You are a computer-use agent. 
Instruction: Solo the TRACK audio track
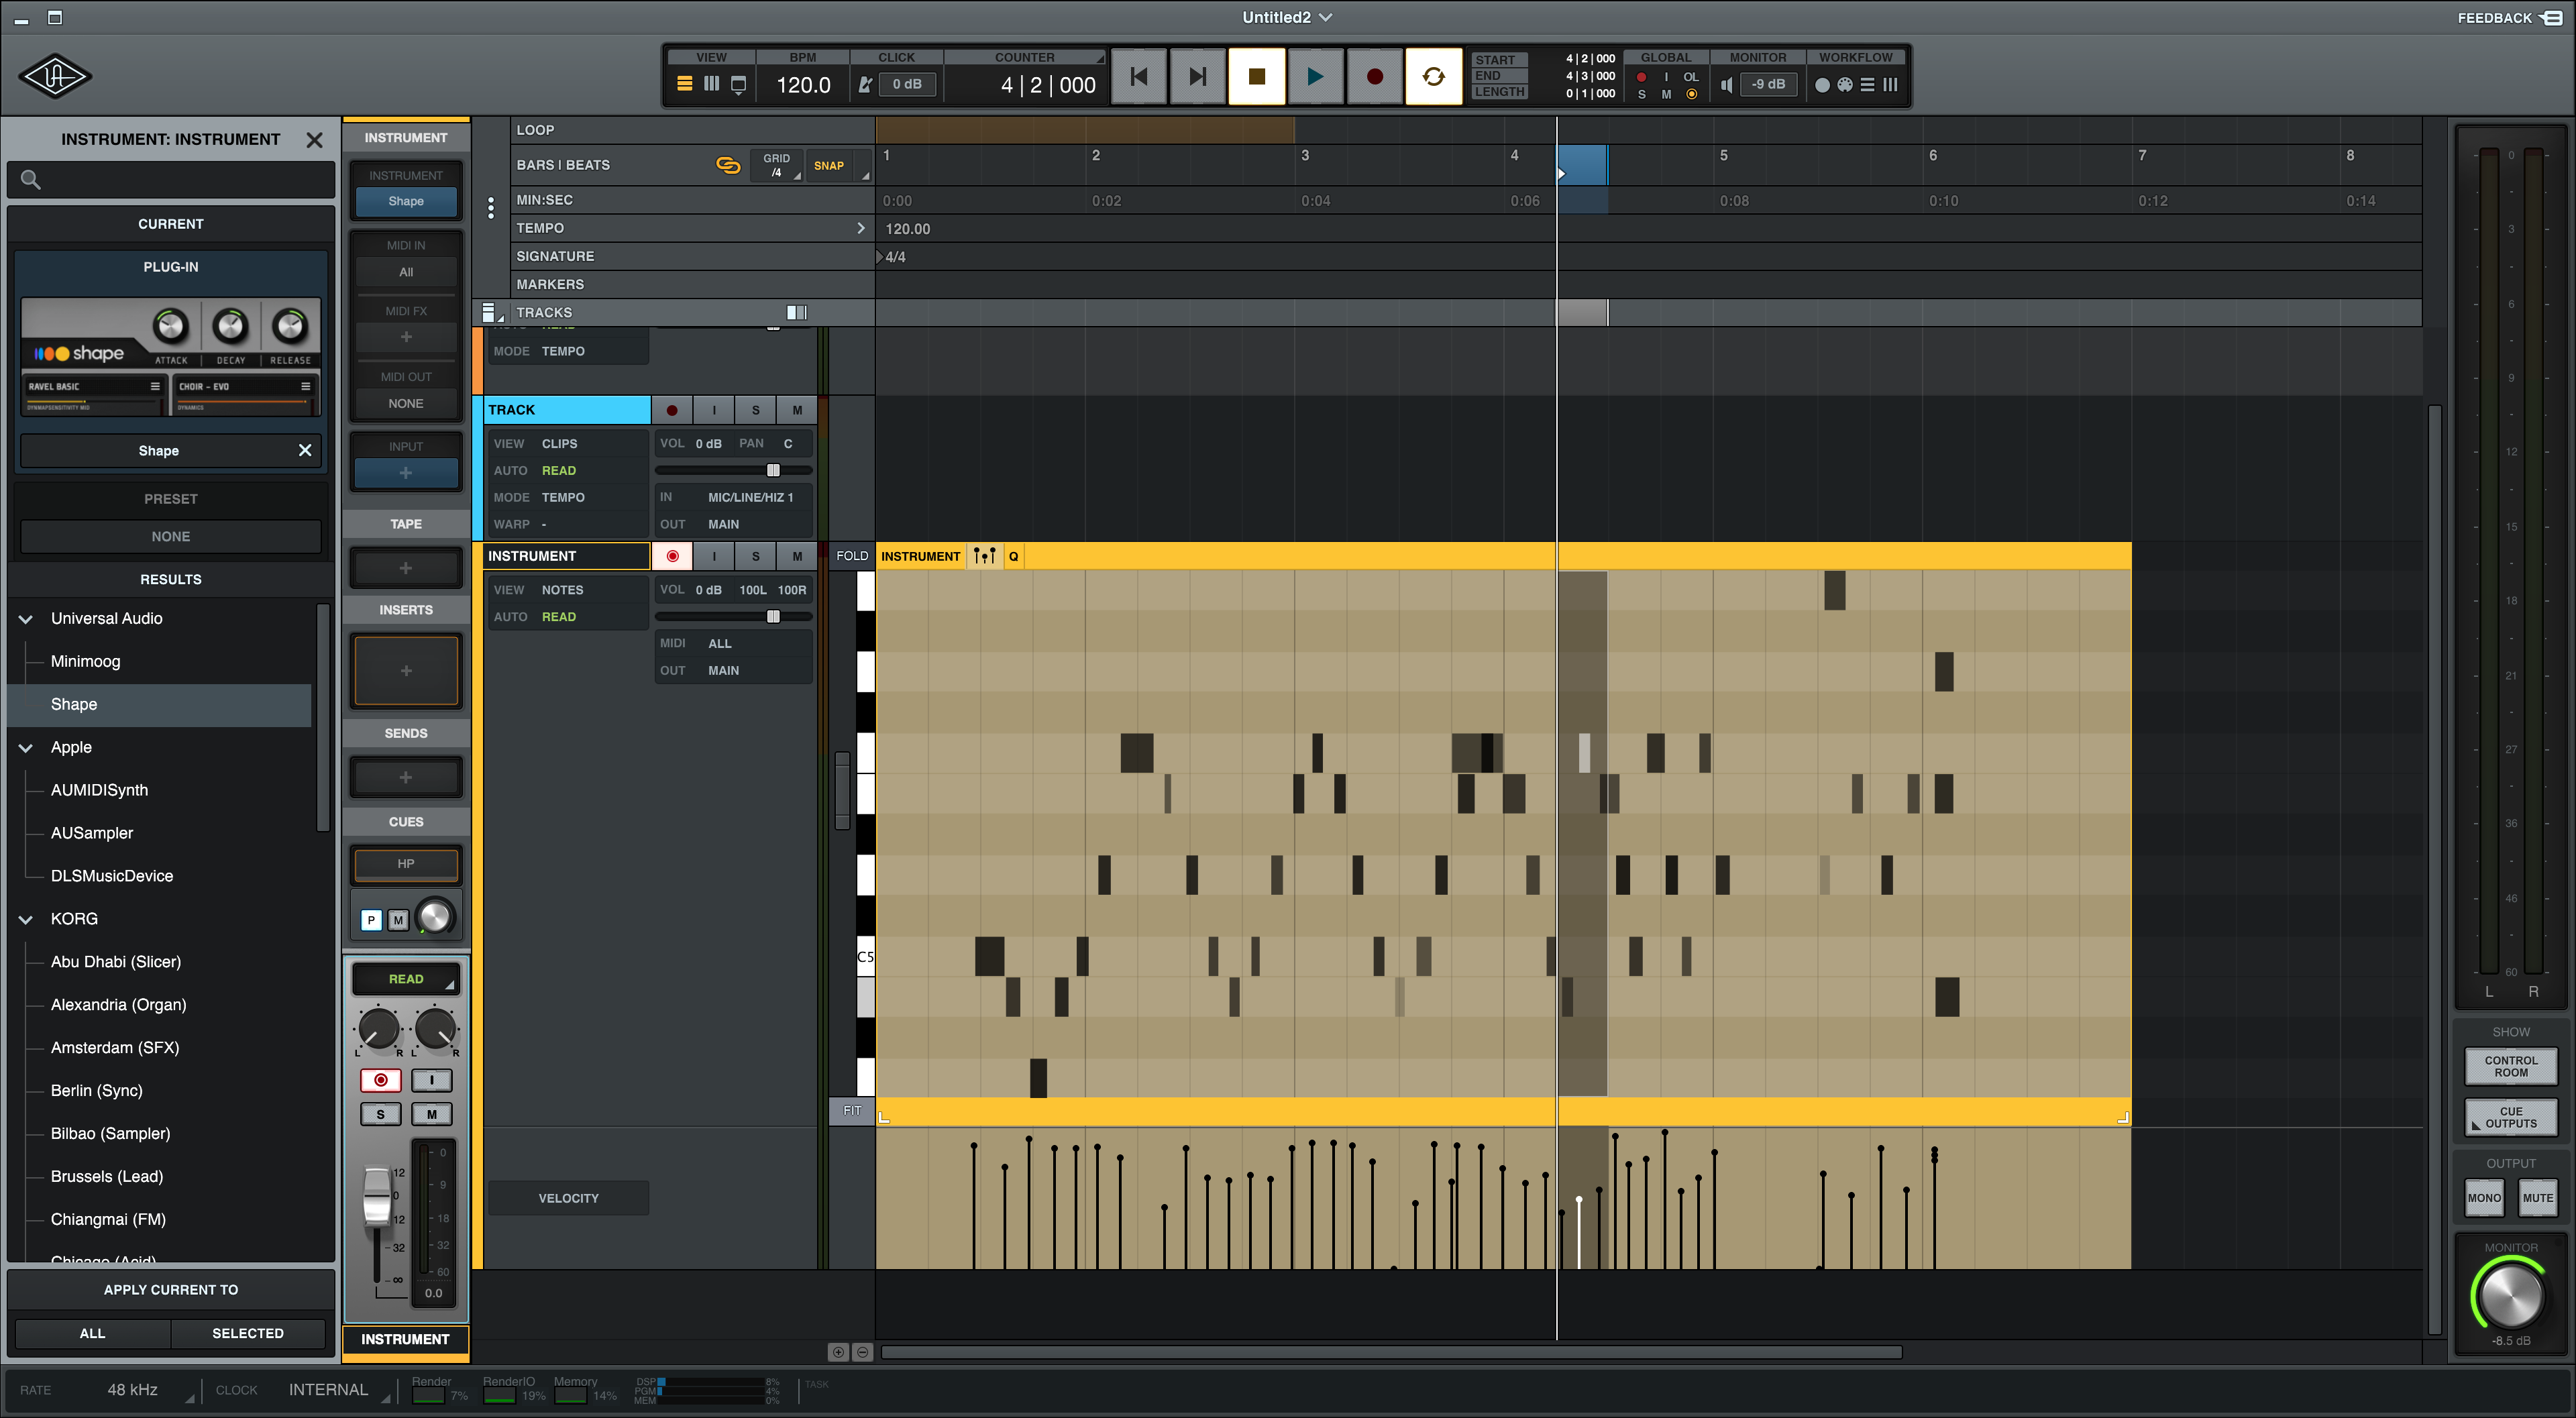(755, 410)
